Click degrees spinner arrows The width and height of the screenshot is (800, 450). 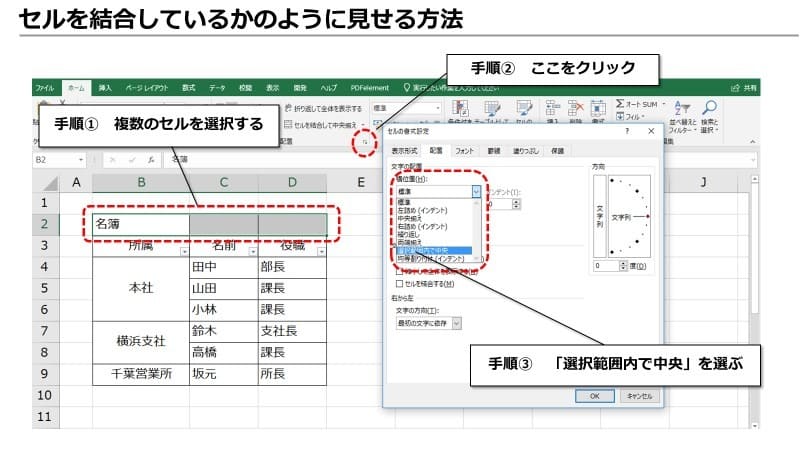tap(623, 266)
